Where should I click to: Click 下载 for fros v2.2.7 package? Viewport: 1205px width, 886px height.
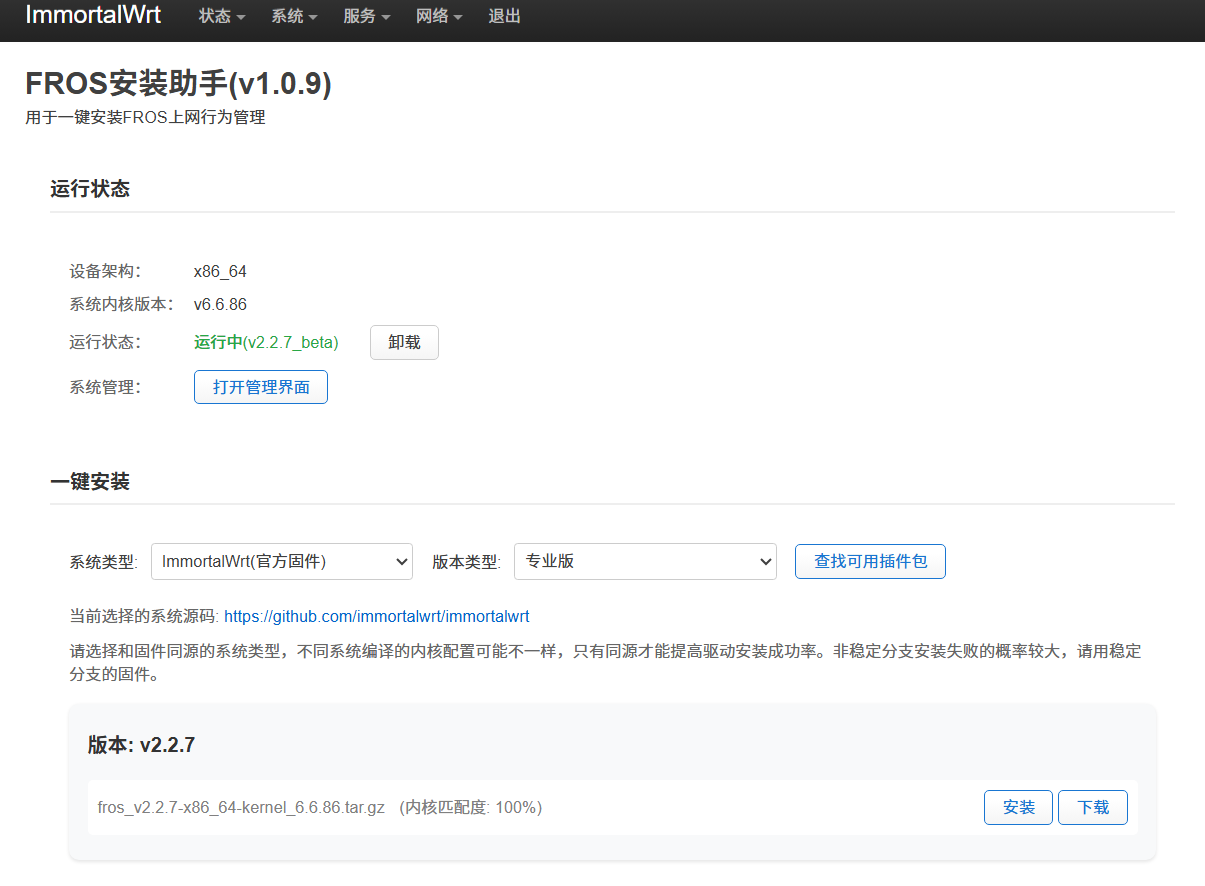click(1093, 807)
